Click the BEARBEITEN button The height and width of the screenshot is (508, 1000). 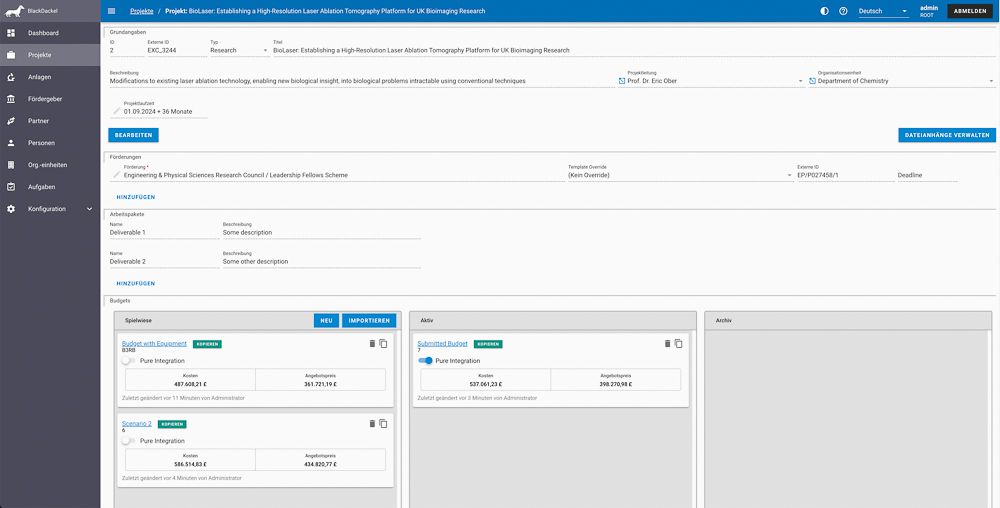click(x=133, y=135)
